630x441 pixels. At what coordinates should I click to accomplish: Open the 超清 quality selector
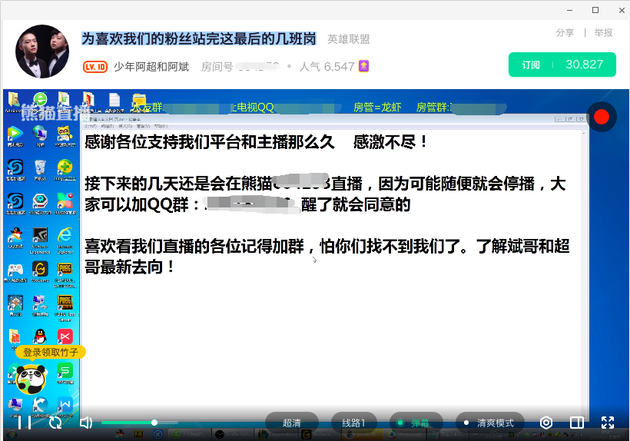pyautogui.click(x=293, y=423)
